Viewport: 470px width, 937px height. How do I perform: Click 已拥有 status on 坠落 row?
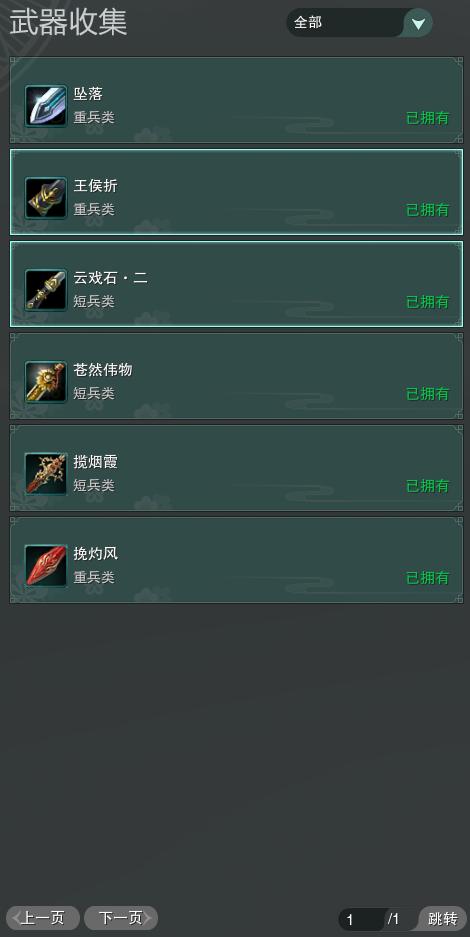click(428, 118)
